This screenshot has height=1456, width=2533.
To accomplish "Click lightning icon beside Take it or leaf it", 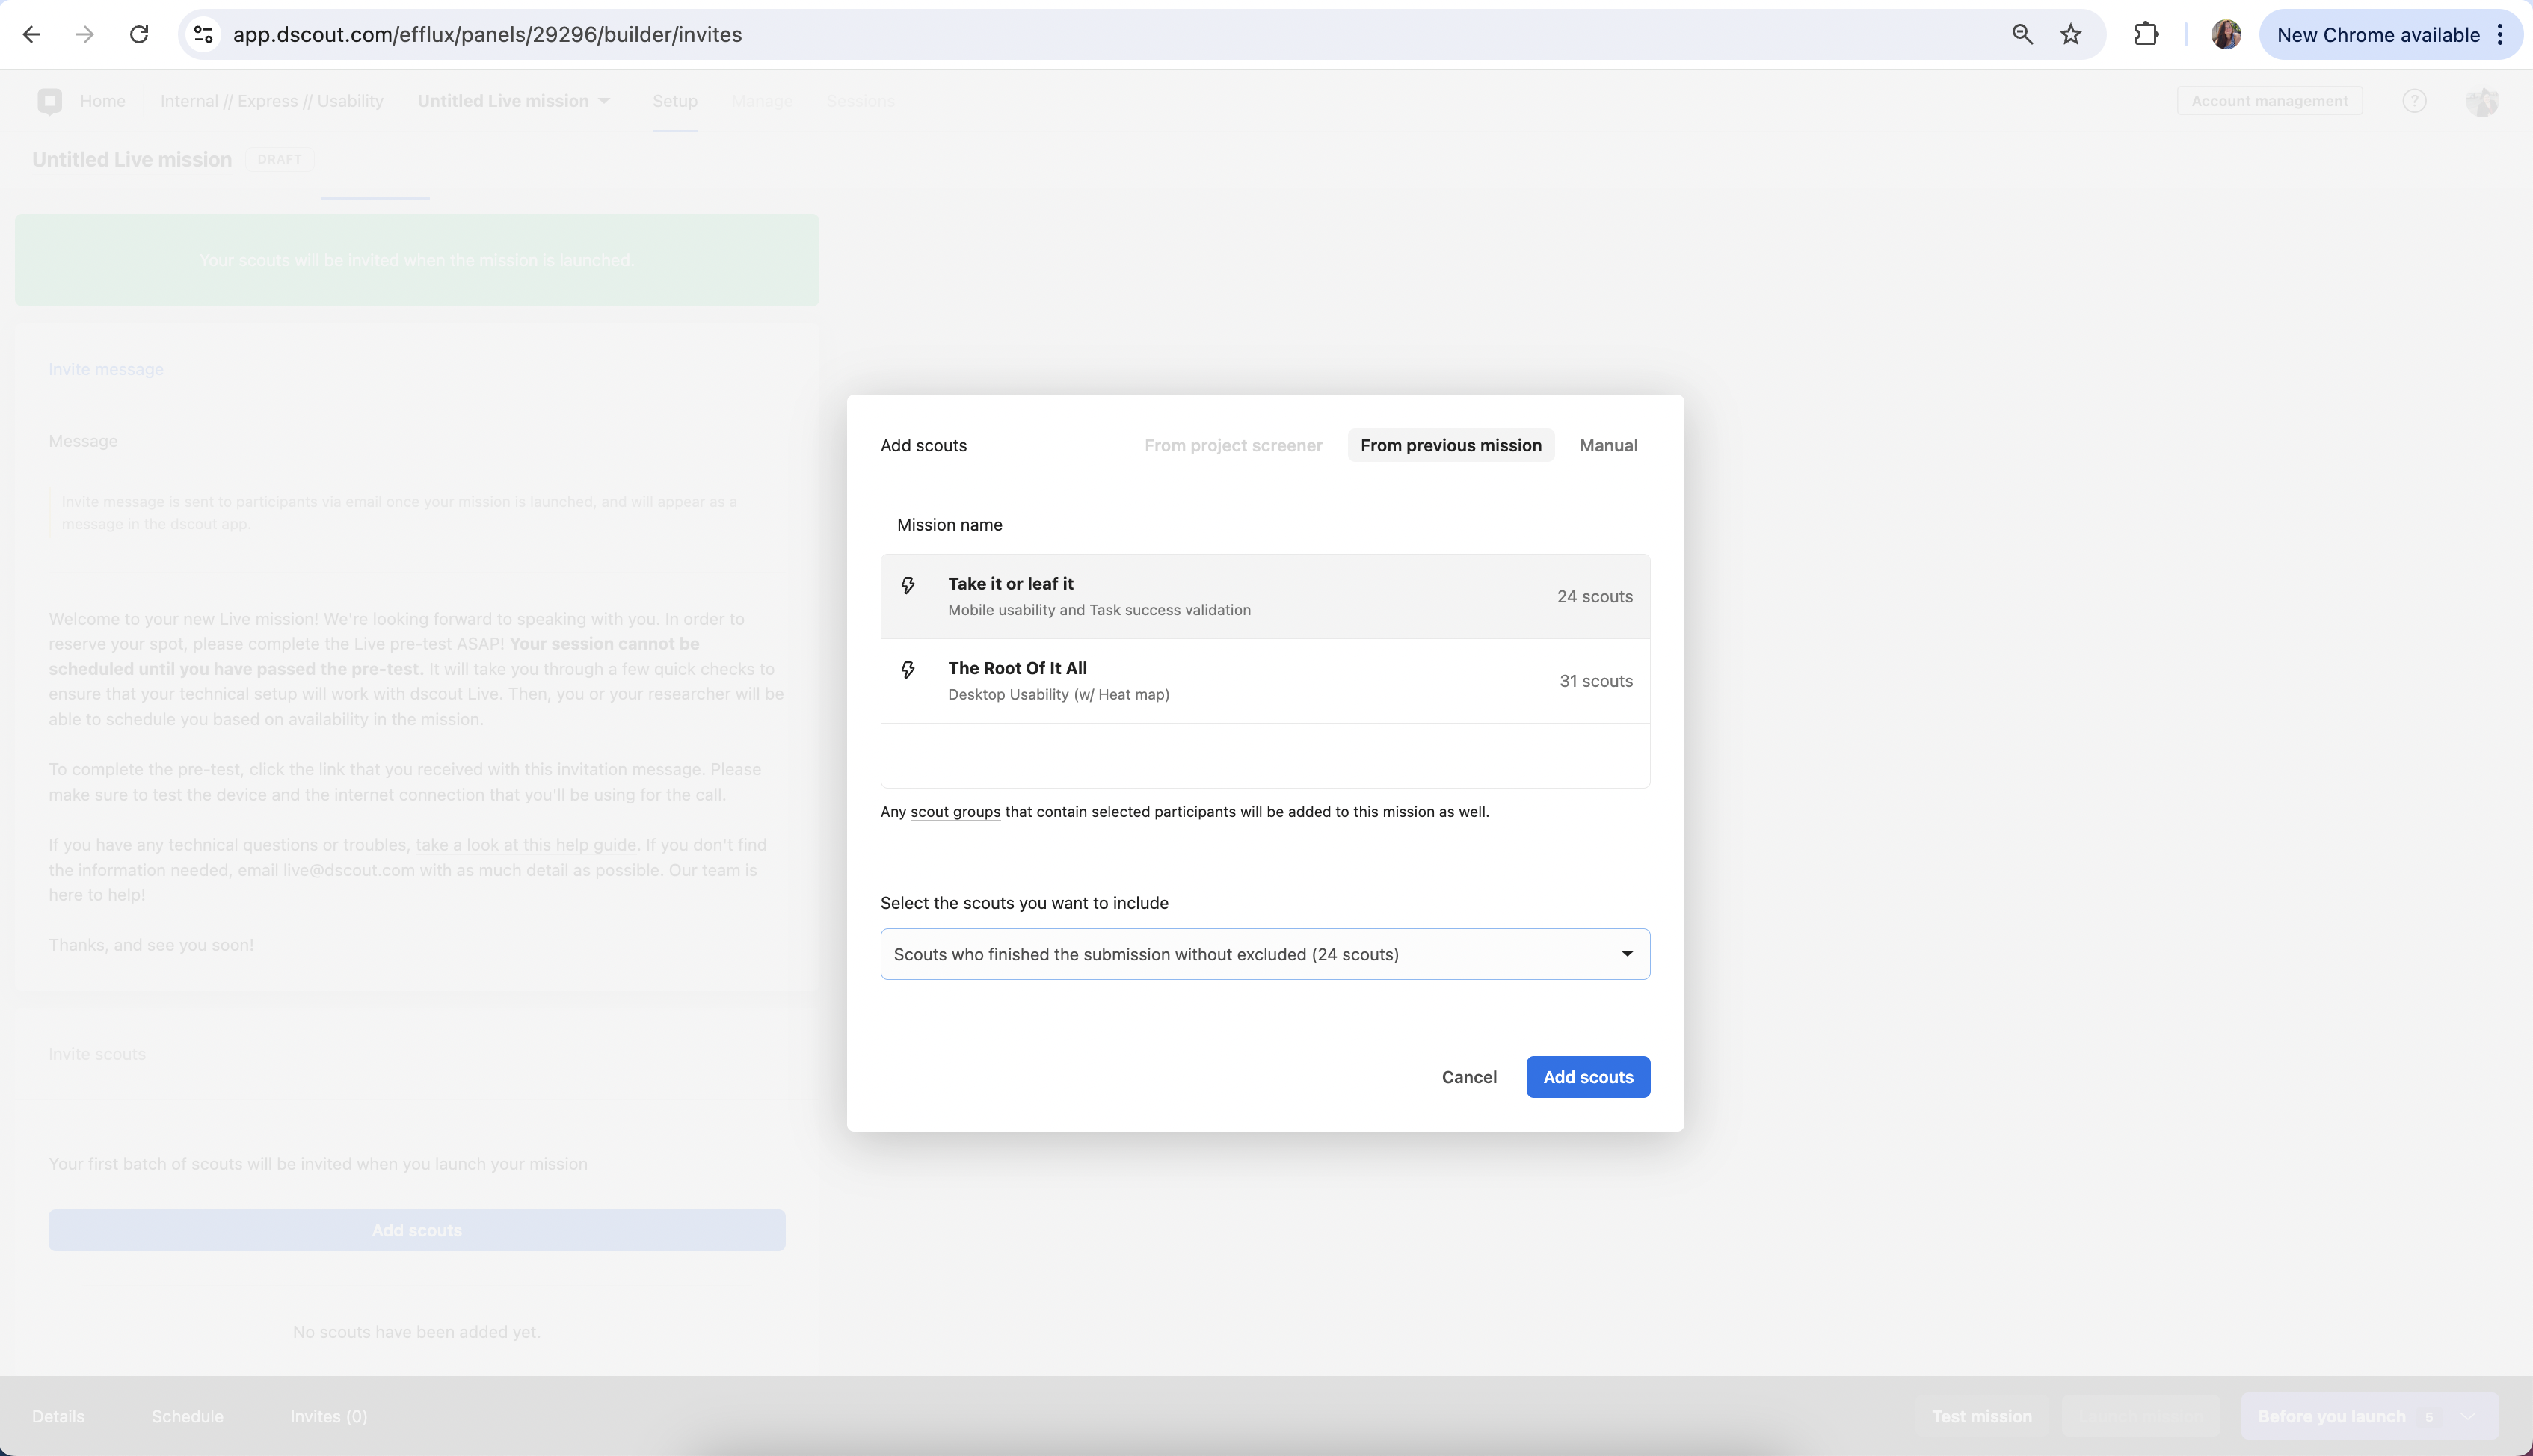I will (908, 585).
